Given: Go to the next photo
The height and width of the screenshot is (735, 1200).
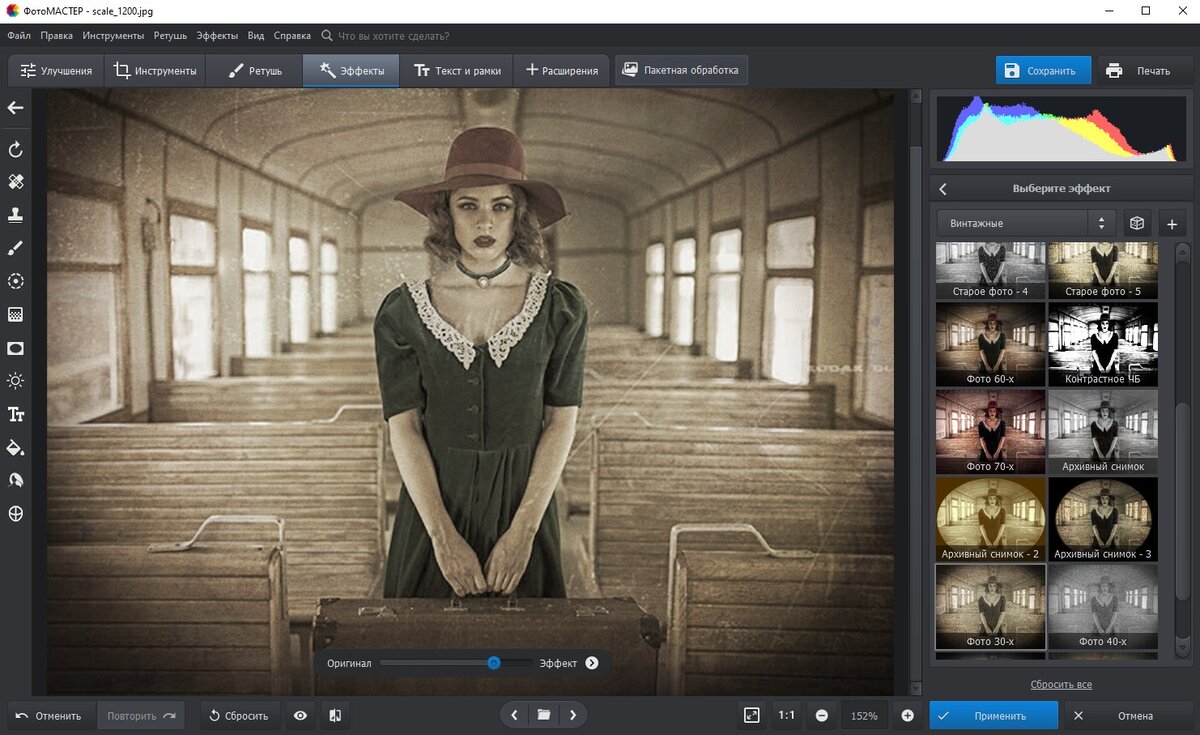Looking at the screenshot, I should tap(573, 715).
